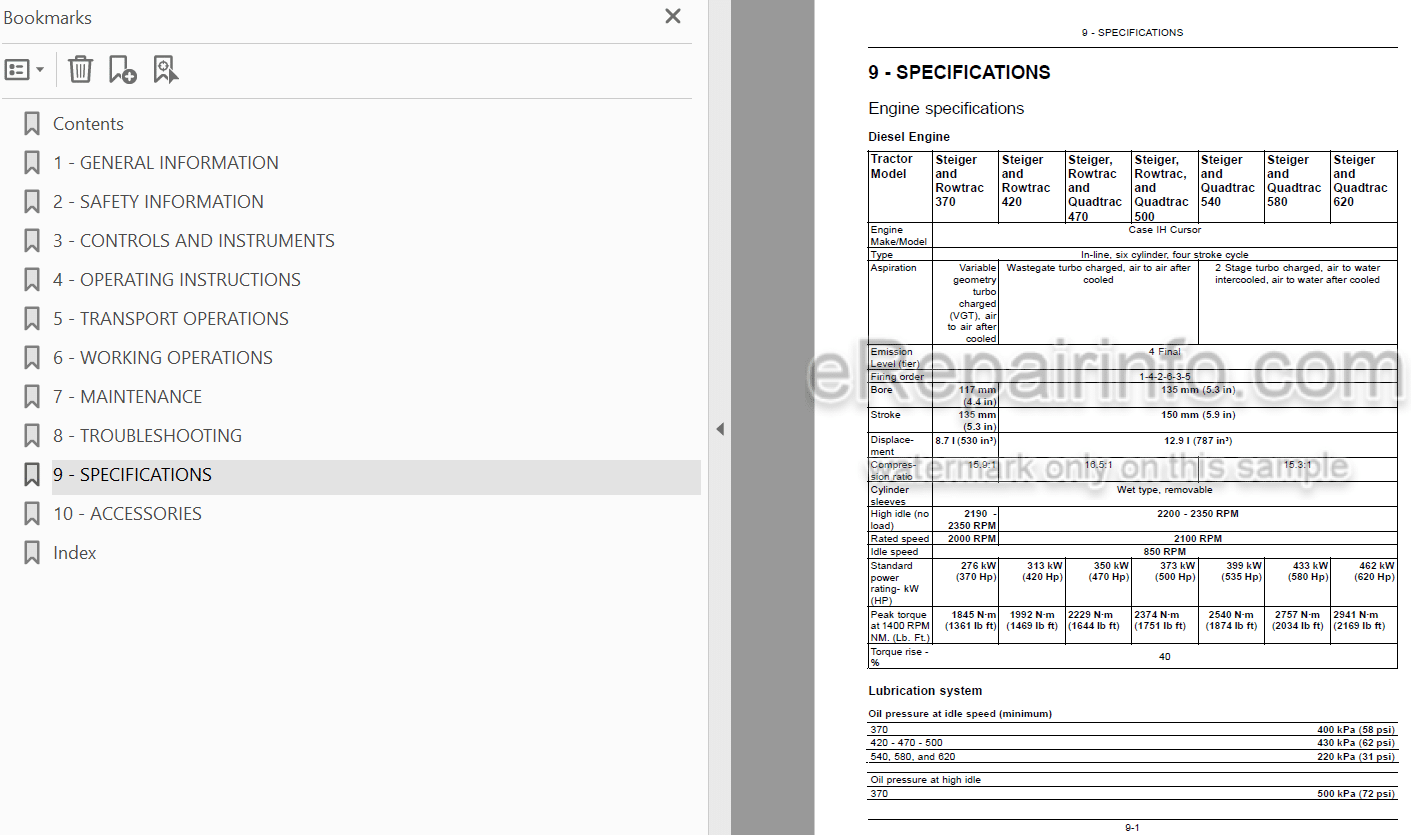
Task: Close the Bookmarks panel
Action: click(673, 16)
